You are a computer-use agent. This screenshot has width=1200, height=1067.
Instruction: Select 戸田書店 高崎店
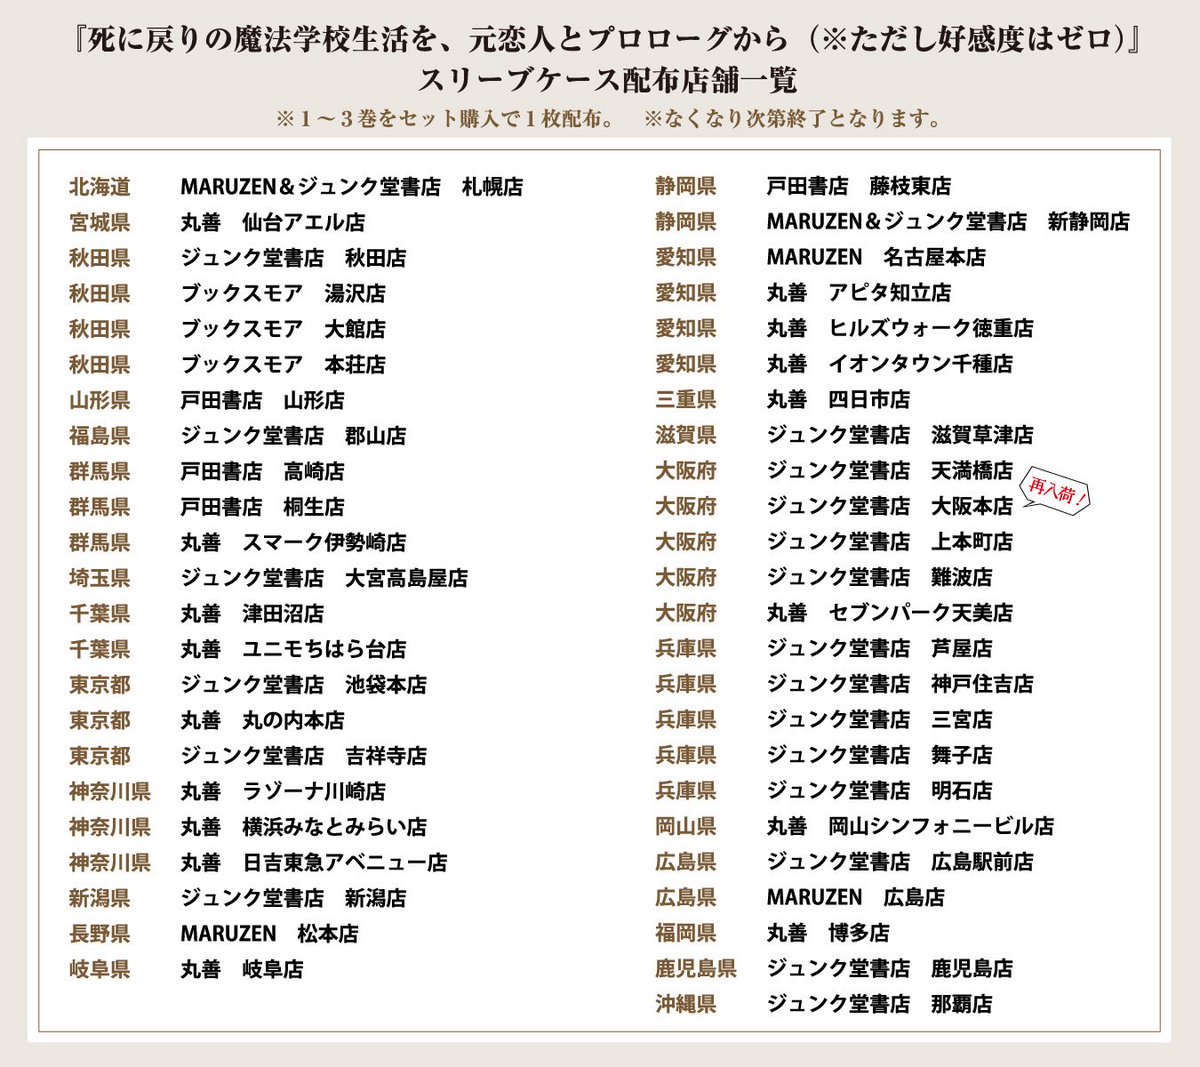(263, 471)
